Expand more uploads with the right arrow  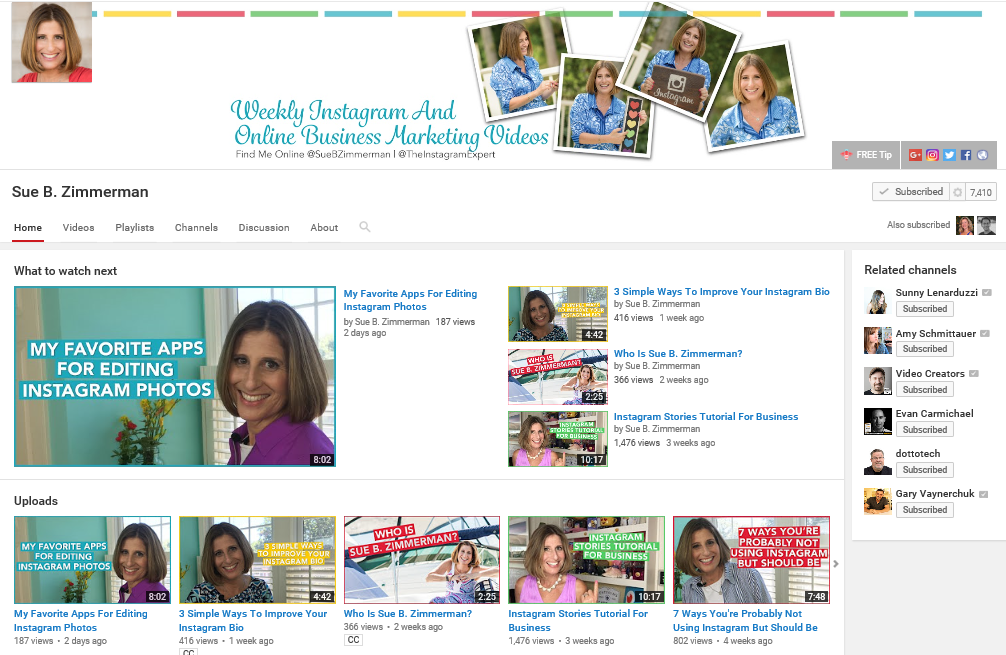click(x=836, y=564)
